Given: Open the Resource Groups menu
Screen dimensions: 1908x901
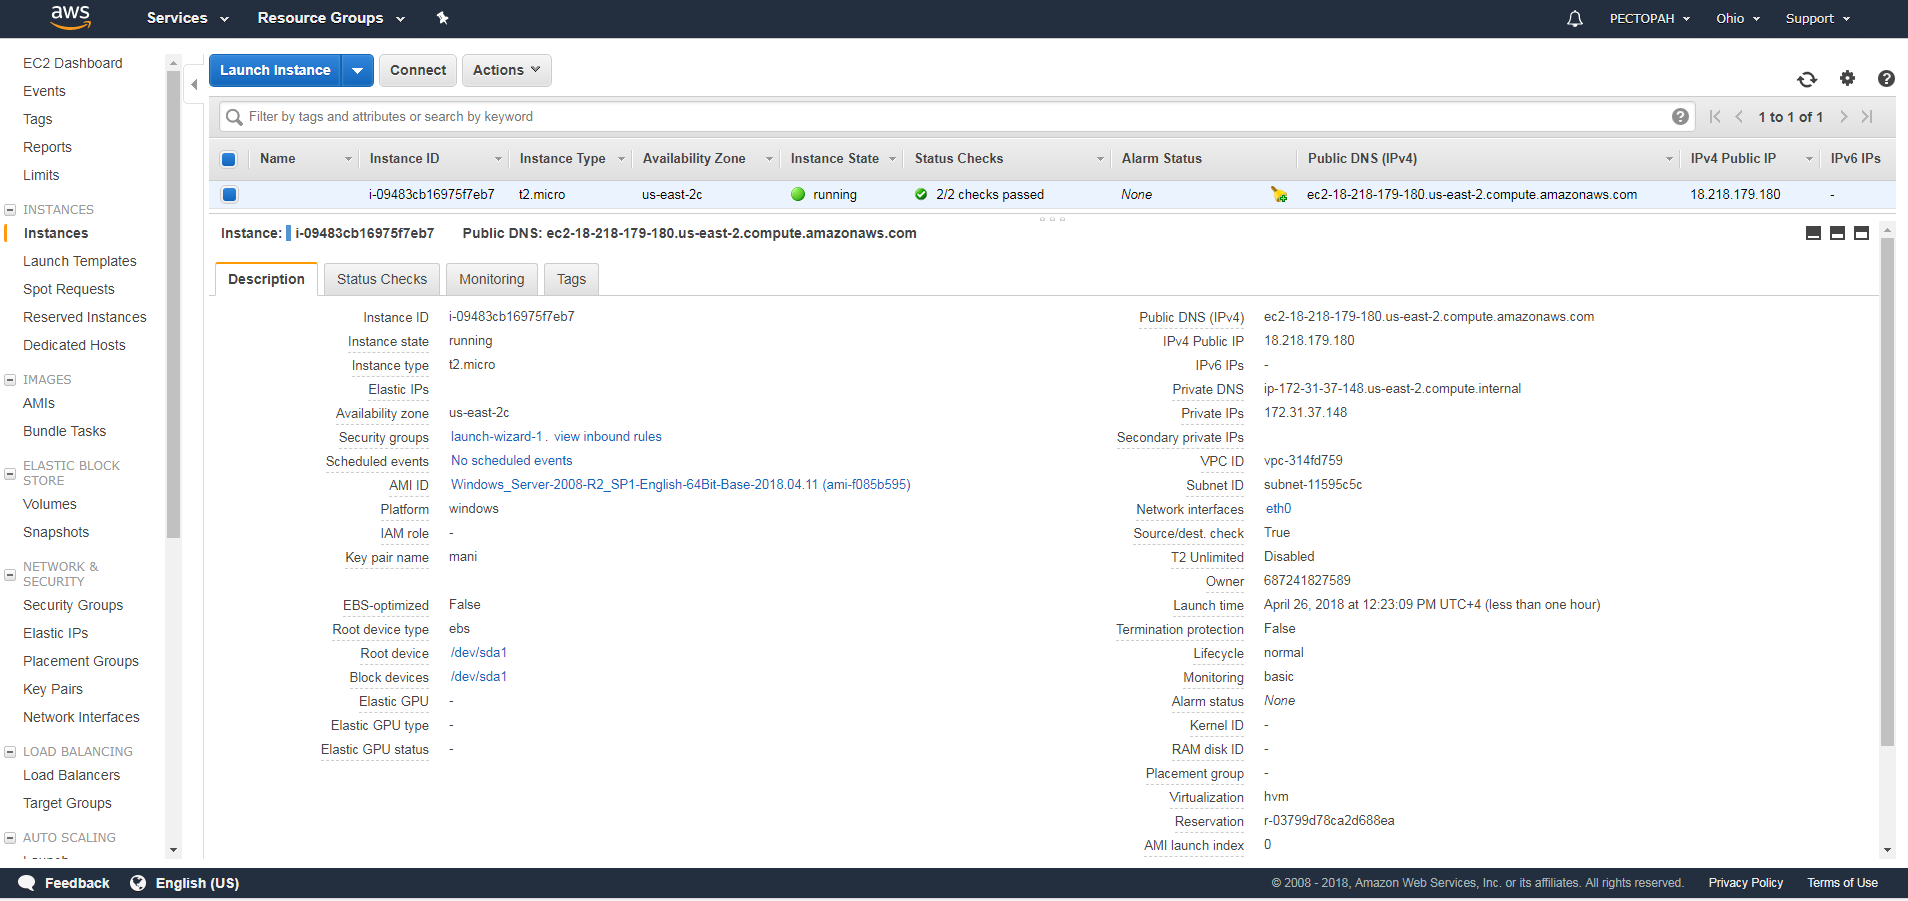Looking at the screenshot, I should click(x=331, y=18).
